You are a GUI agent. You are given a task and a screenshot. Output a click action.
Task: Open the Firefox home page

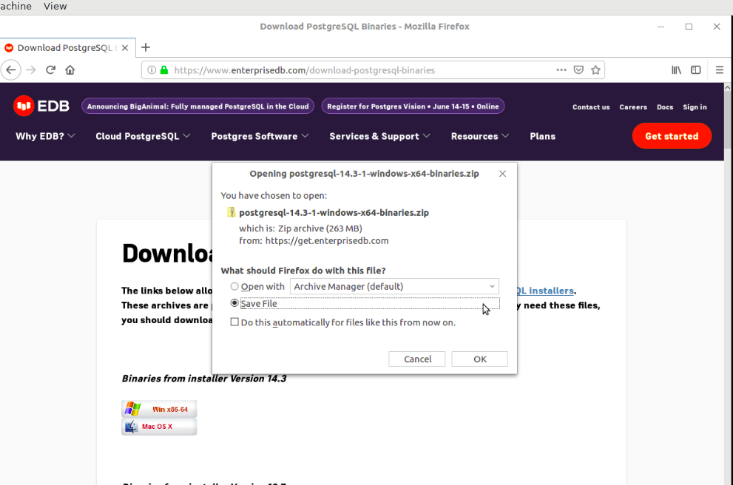[70, 70]
